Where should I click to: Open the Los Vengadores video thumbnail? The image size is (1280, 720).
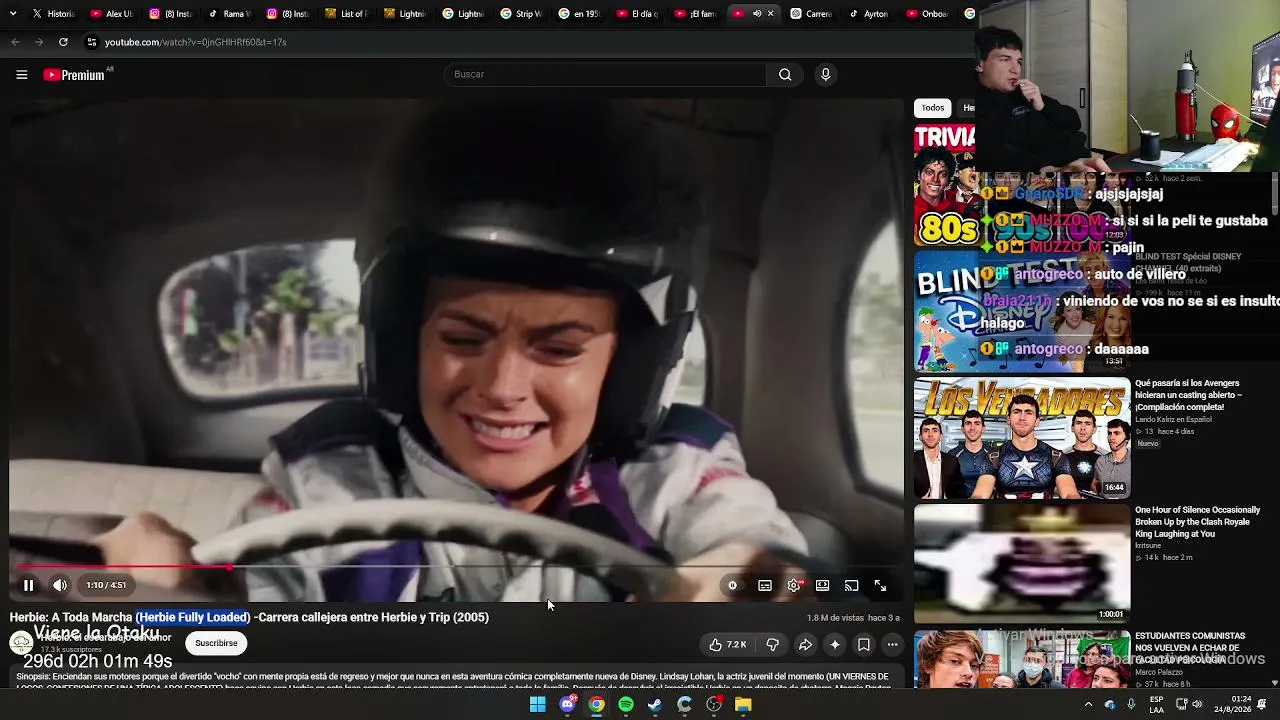[x=1022, y=438]
